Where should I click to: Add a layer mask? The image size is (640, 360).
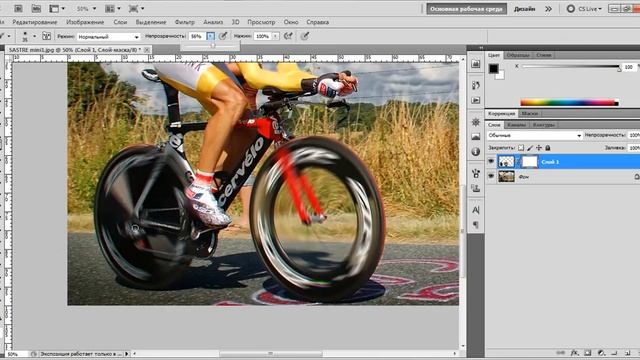tap(588, 353)
